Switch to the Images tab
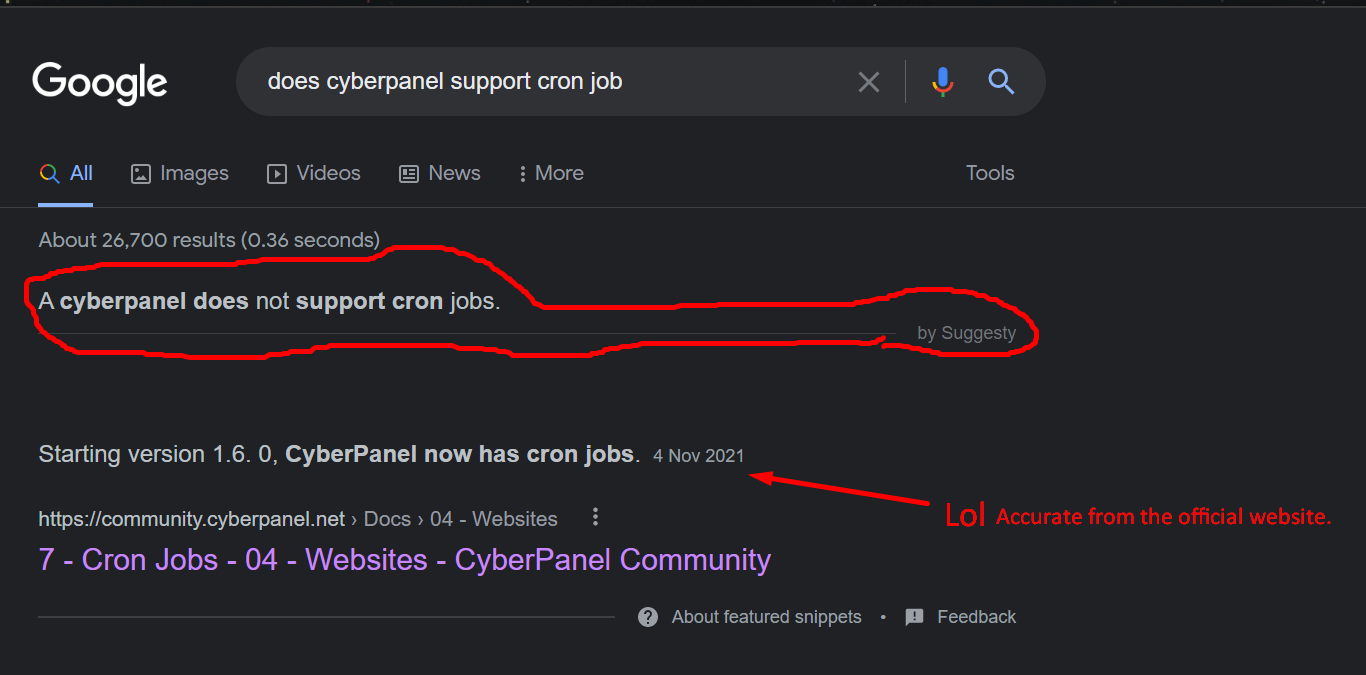The image size is (1366, 675). coord(180,173)
